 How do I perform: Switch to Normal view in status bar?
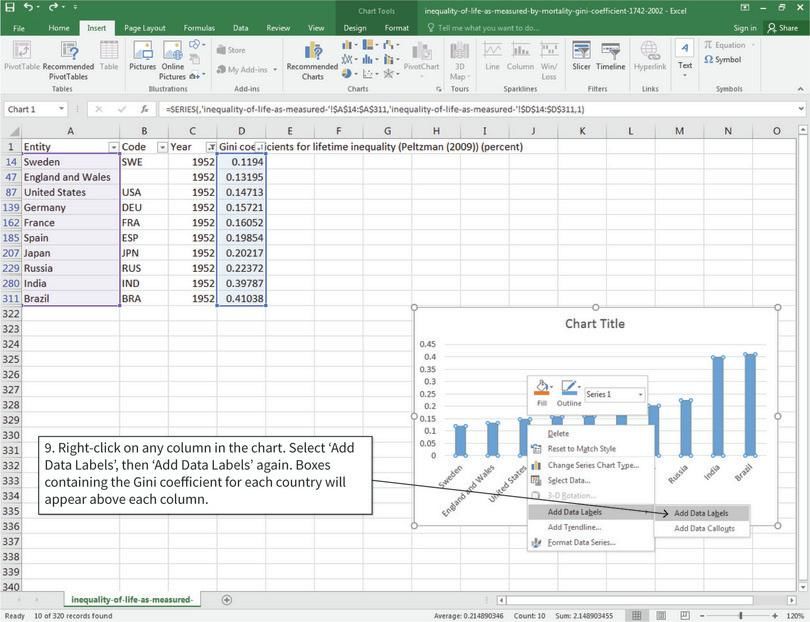click(636, 616)
